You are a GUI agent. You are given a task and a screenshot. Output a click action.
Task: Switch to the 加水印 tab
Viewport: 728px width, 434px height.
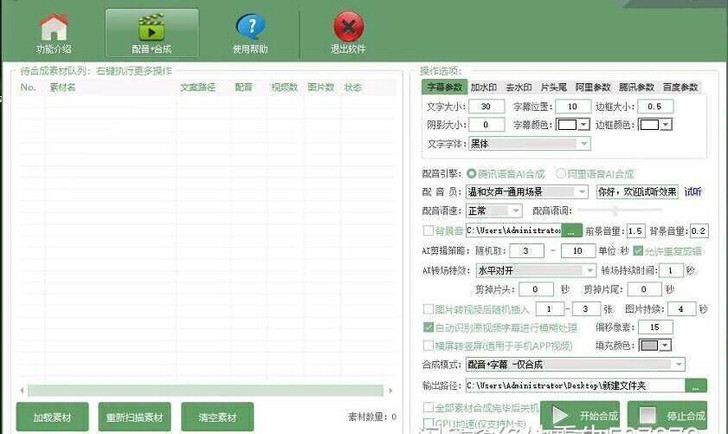click(484, 87)
